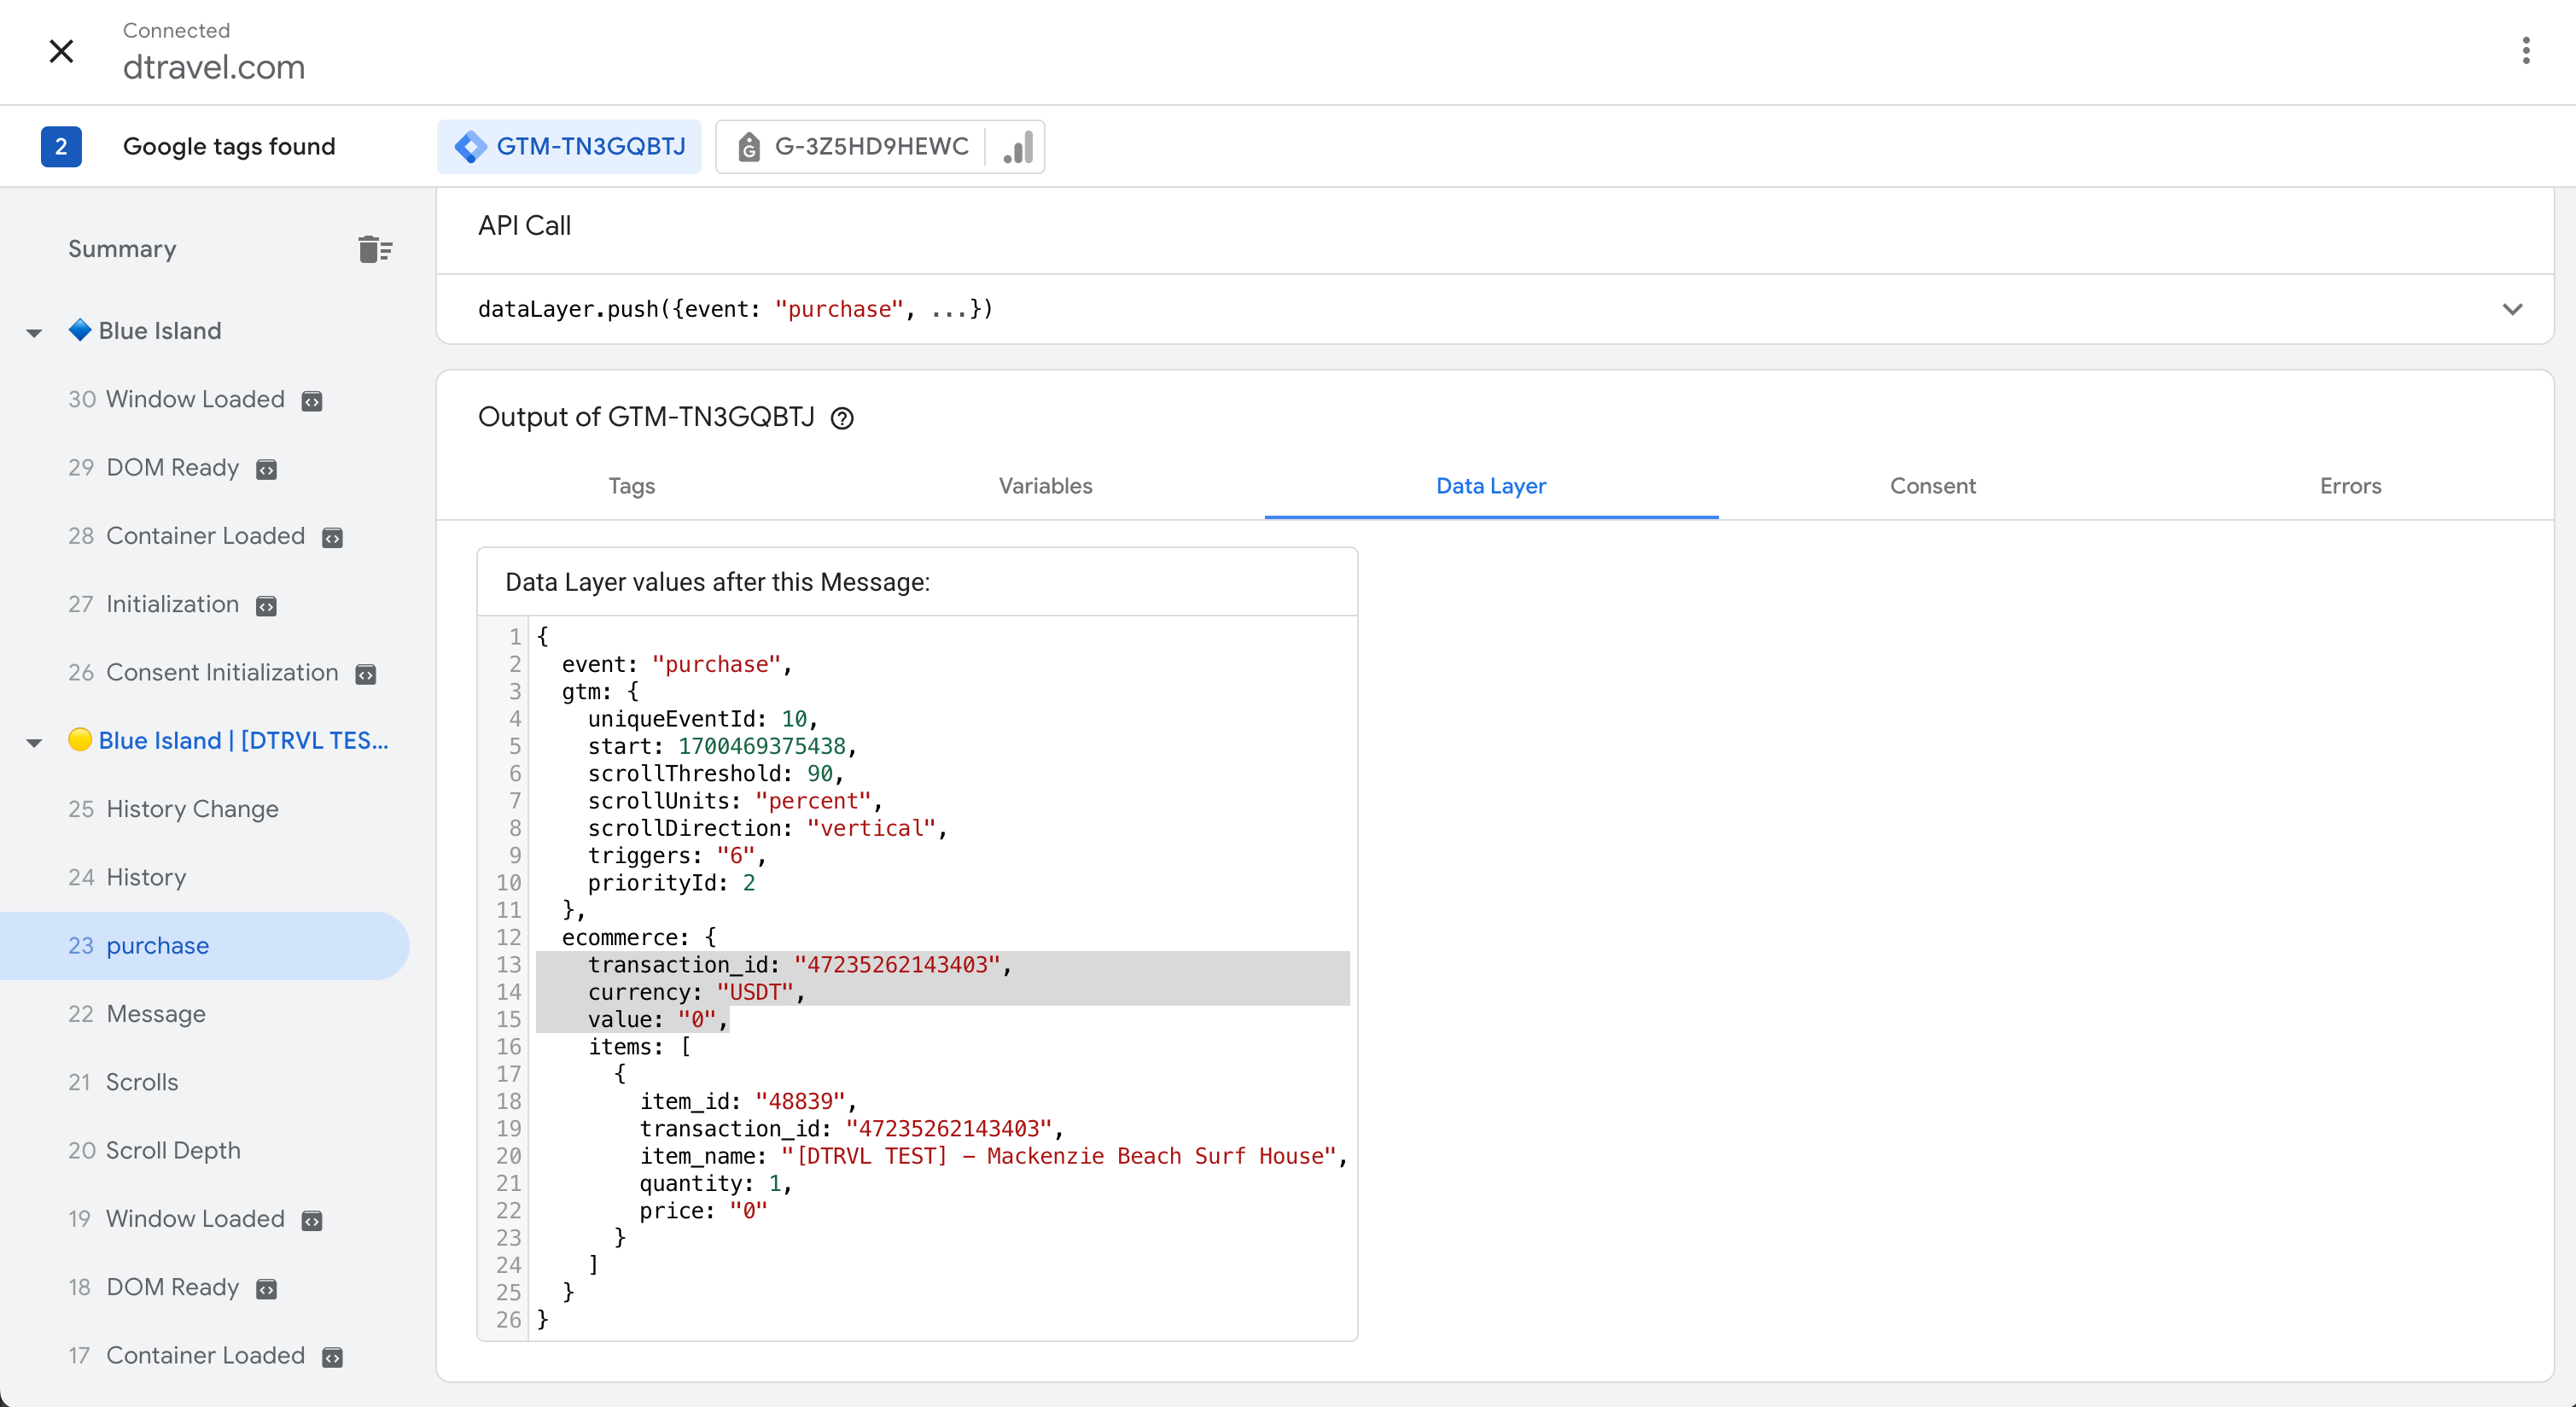Click the scrollDirection "vertical" line
2576x1407 pixels.
768,828
